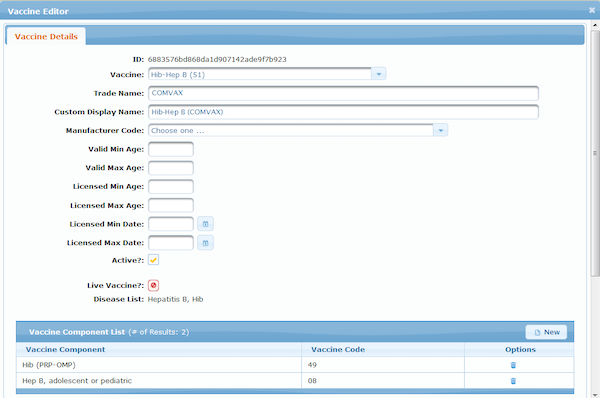
Task: Add a New vaccine component
Action: pyautogui.click(x=546, y=332)
